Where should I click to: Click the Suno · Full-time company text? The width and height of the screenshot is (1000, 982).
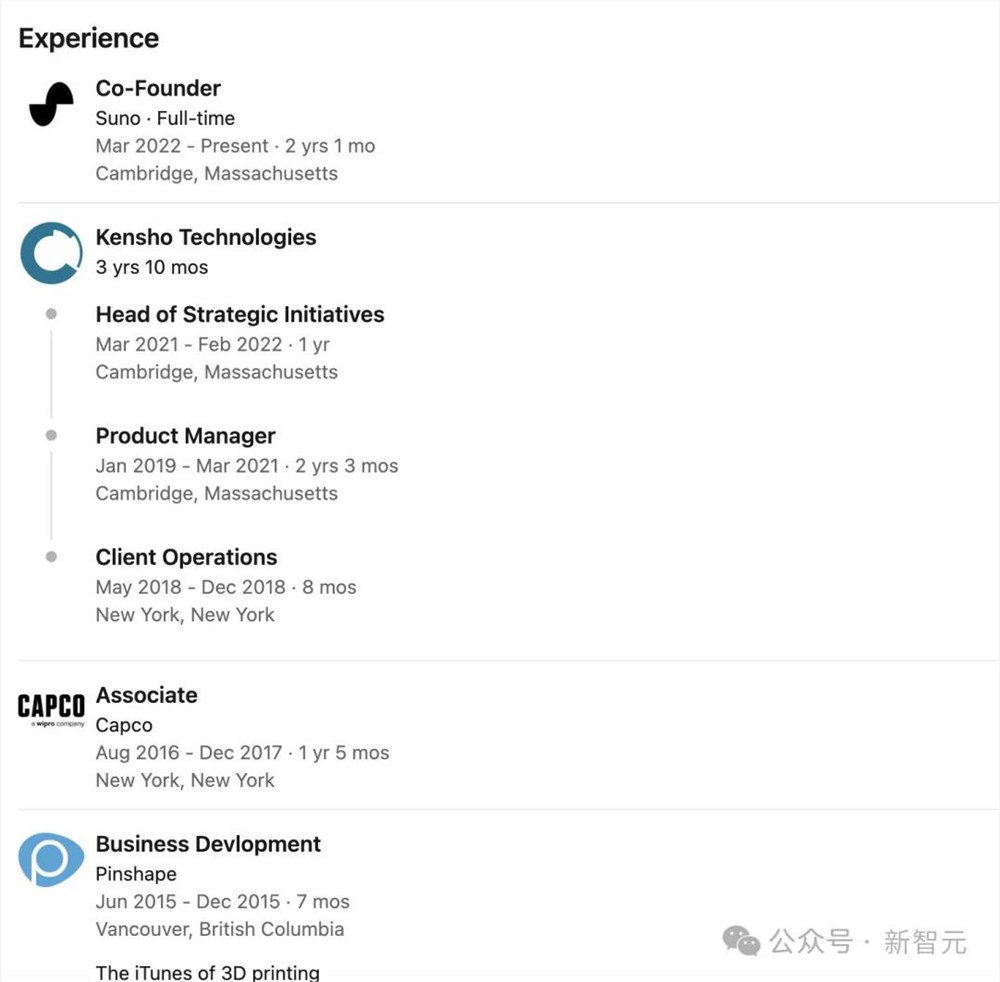(x=165, y=118)
